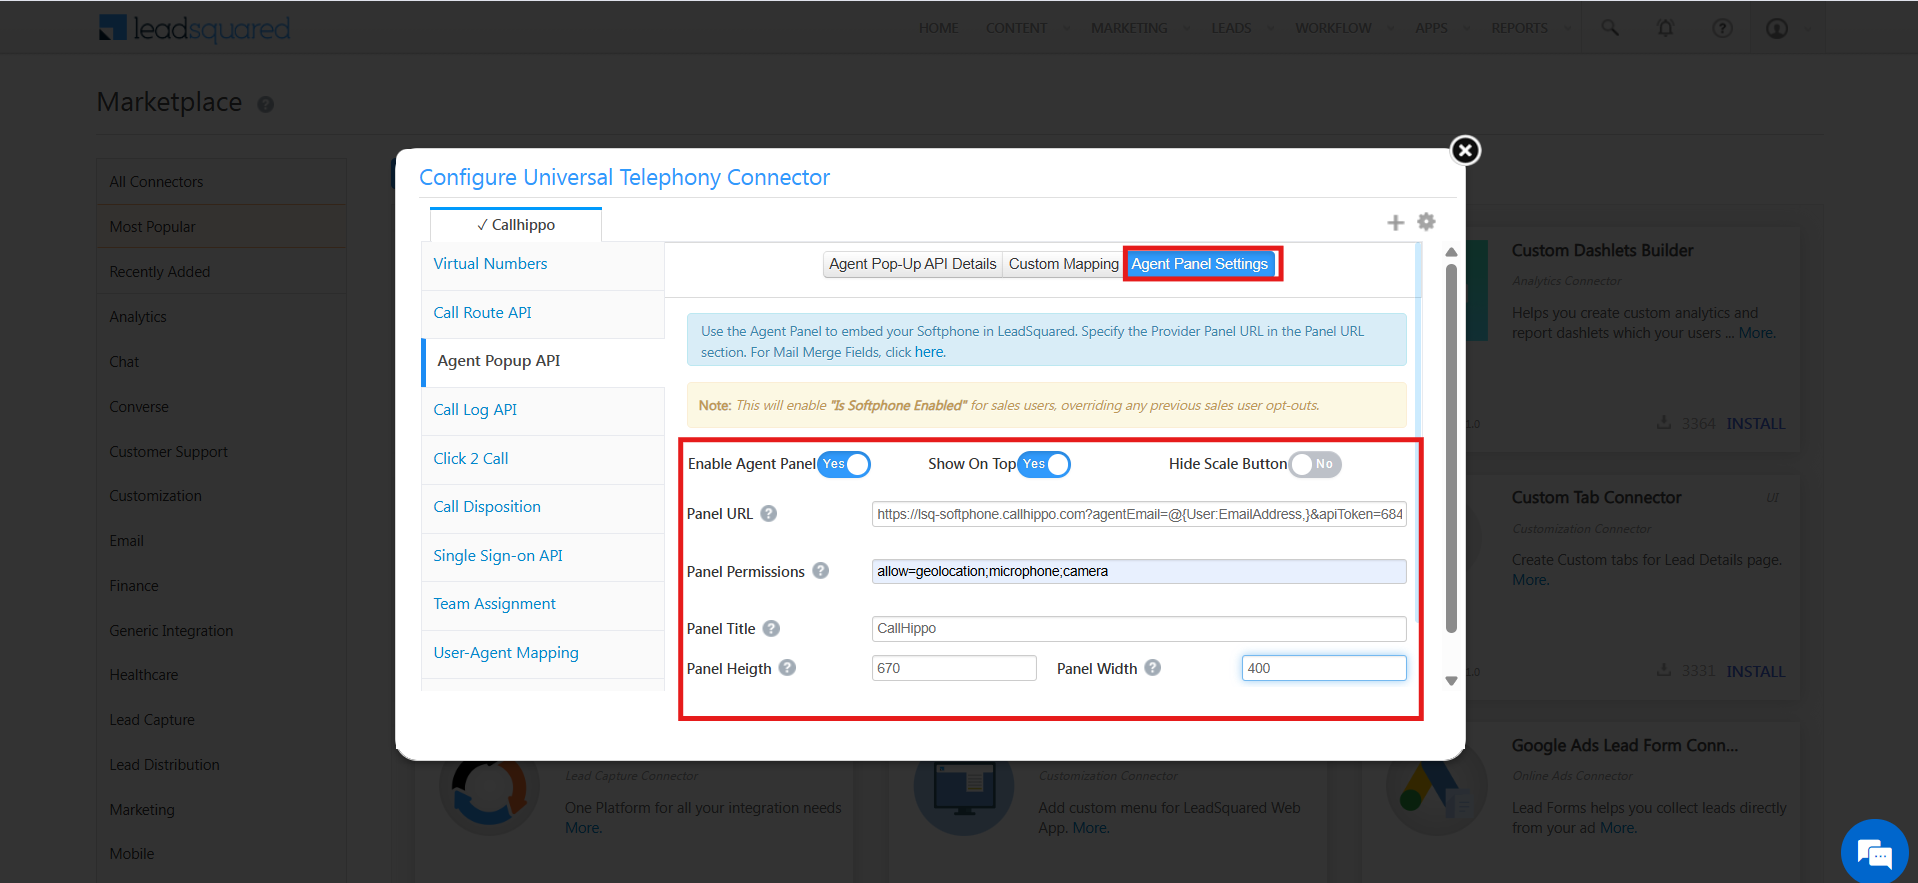Screen dimensions: 1918x883
Task: Click the Panel Heigth help icon
Action: [787, 667]
